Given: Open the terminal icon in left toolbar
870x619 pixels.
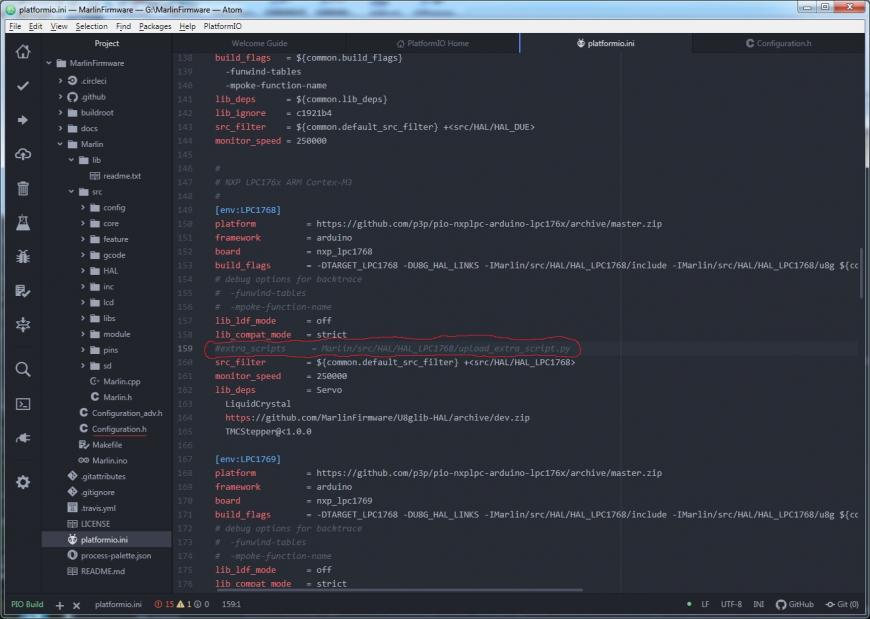Looking at the screenshot, I should (x=23, y=404).
